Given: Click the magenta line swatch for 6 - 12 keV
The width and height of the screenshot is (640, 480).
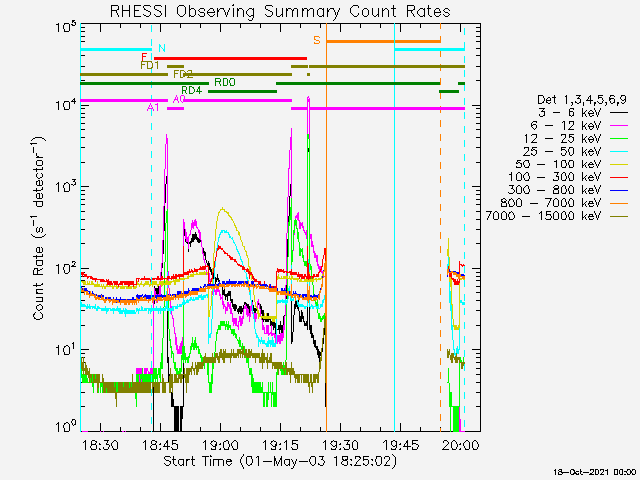Looking at the screenshot, I should [x=619, y=125].
